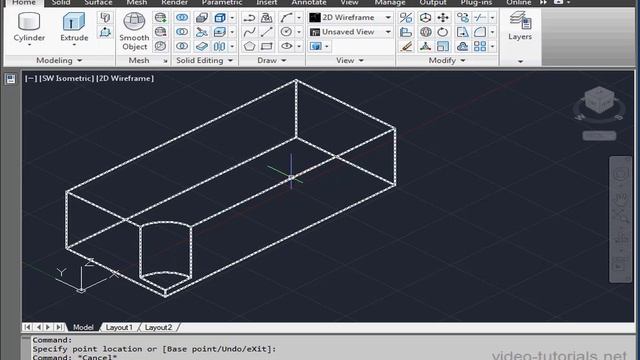The height and width of the screenshot is (360, 640).
Task: Click the Slice solid tool icon
Action: pos(201,32)
